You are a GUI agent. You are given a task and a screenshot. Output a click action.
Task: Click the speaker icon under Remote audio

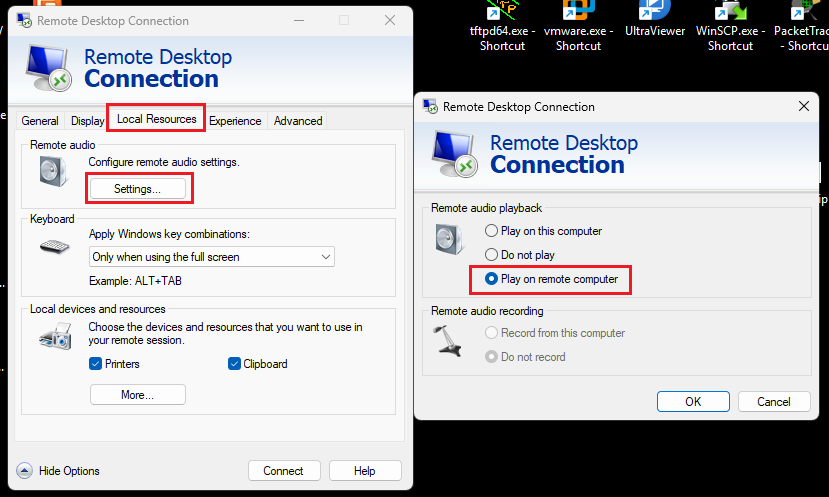pos(54,172)
